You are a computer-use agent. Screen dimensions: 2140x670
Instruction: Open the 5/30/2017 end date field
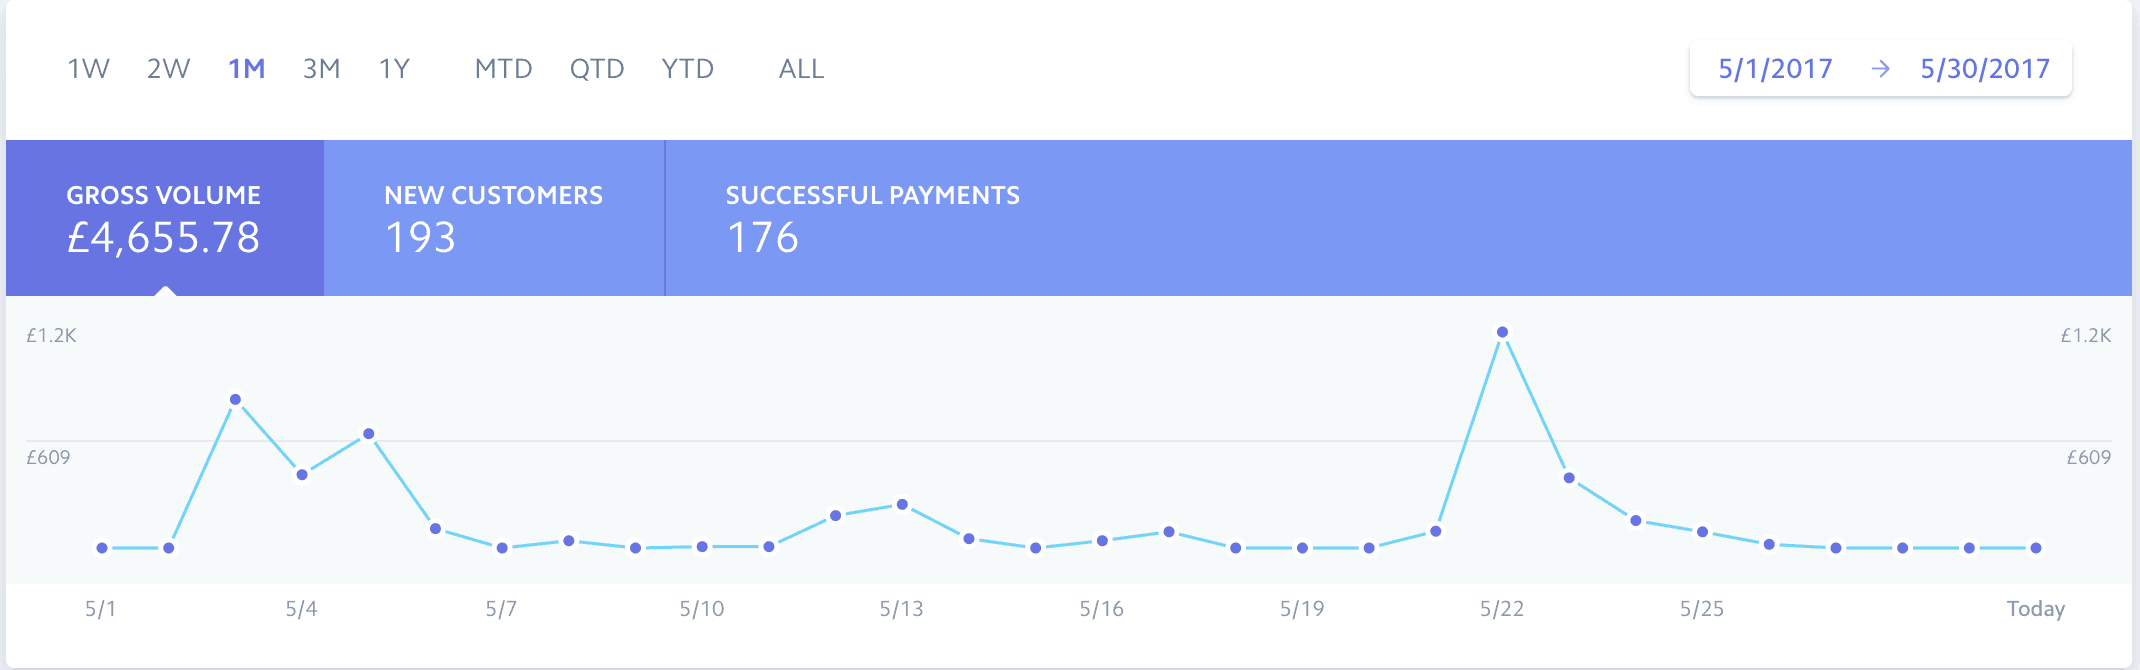click(x=1985, y=69)
